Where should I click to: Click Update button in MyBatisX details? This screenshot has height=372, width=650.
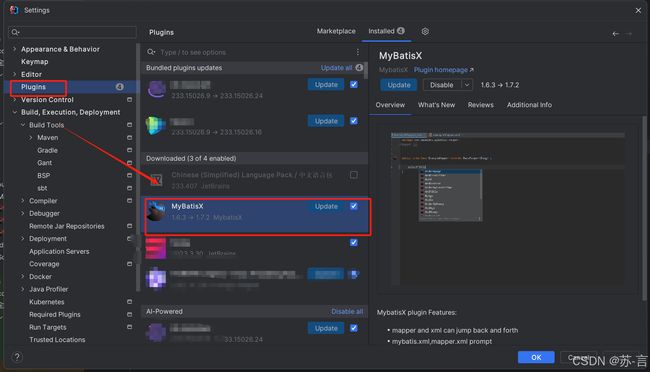coord(399,85)
